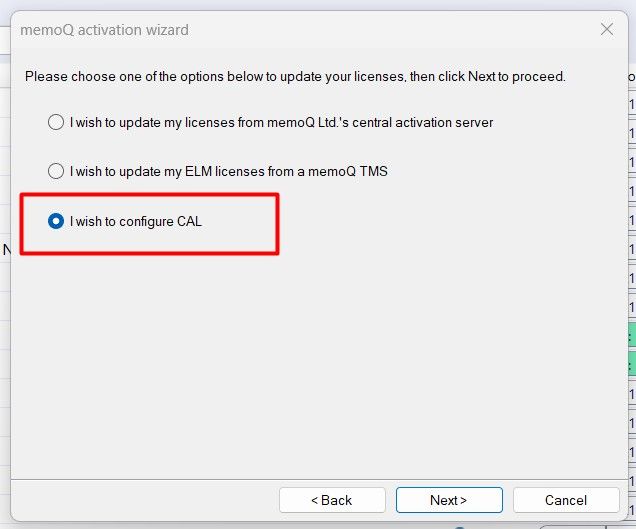The width and height of the screenshot is (636, 529).
Task: Click the 'I wish to configure CAL' label
Action: (135, 221)
